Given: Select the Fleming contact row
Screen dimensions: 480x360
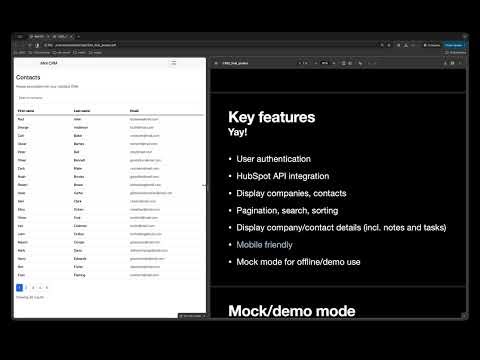Looking at the screenshot, I should (x=110, y=275).
